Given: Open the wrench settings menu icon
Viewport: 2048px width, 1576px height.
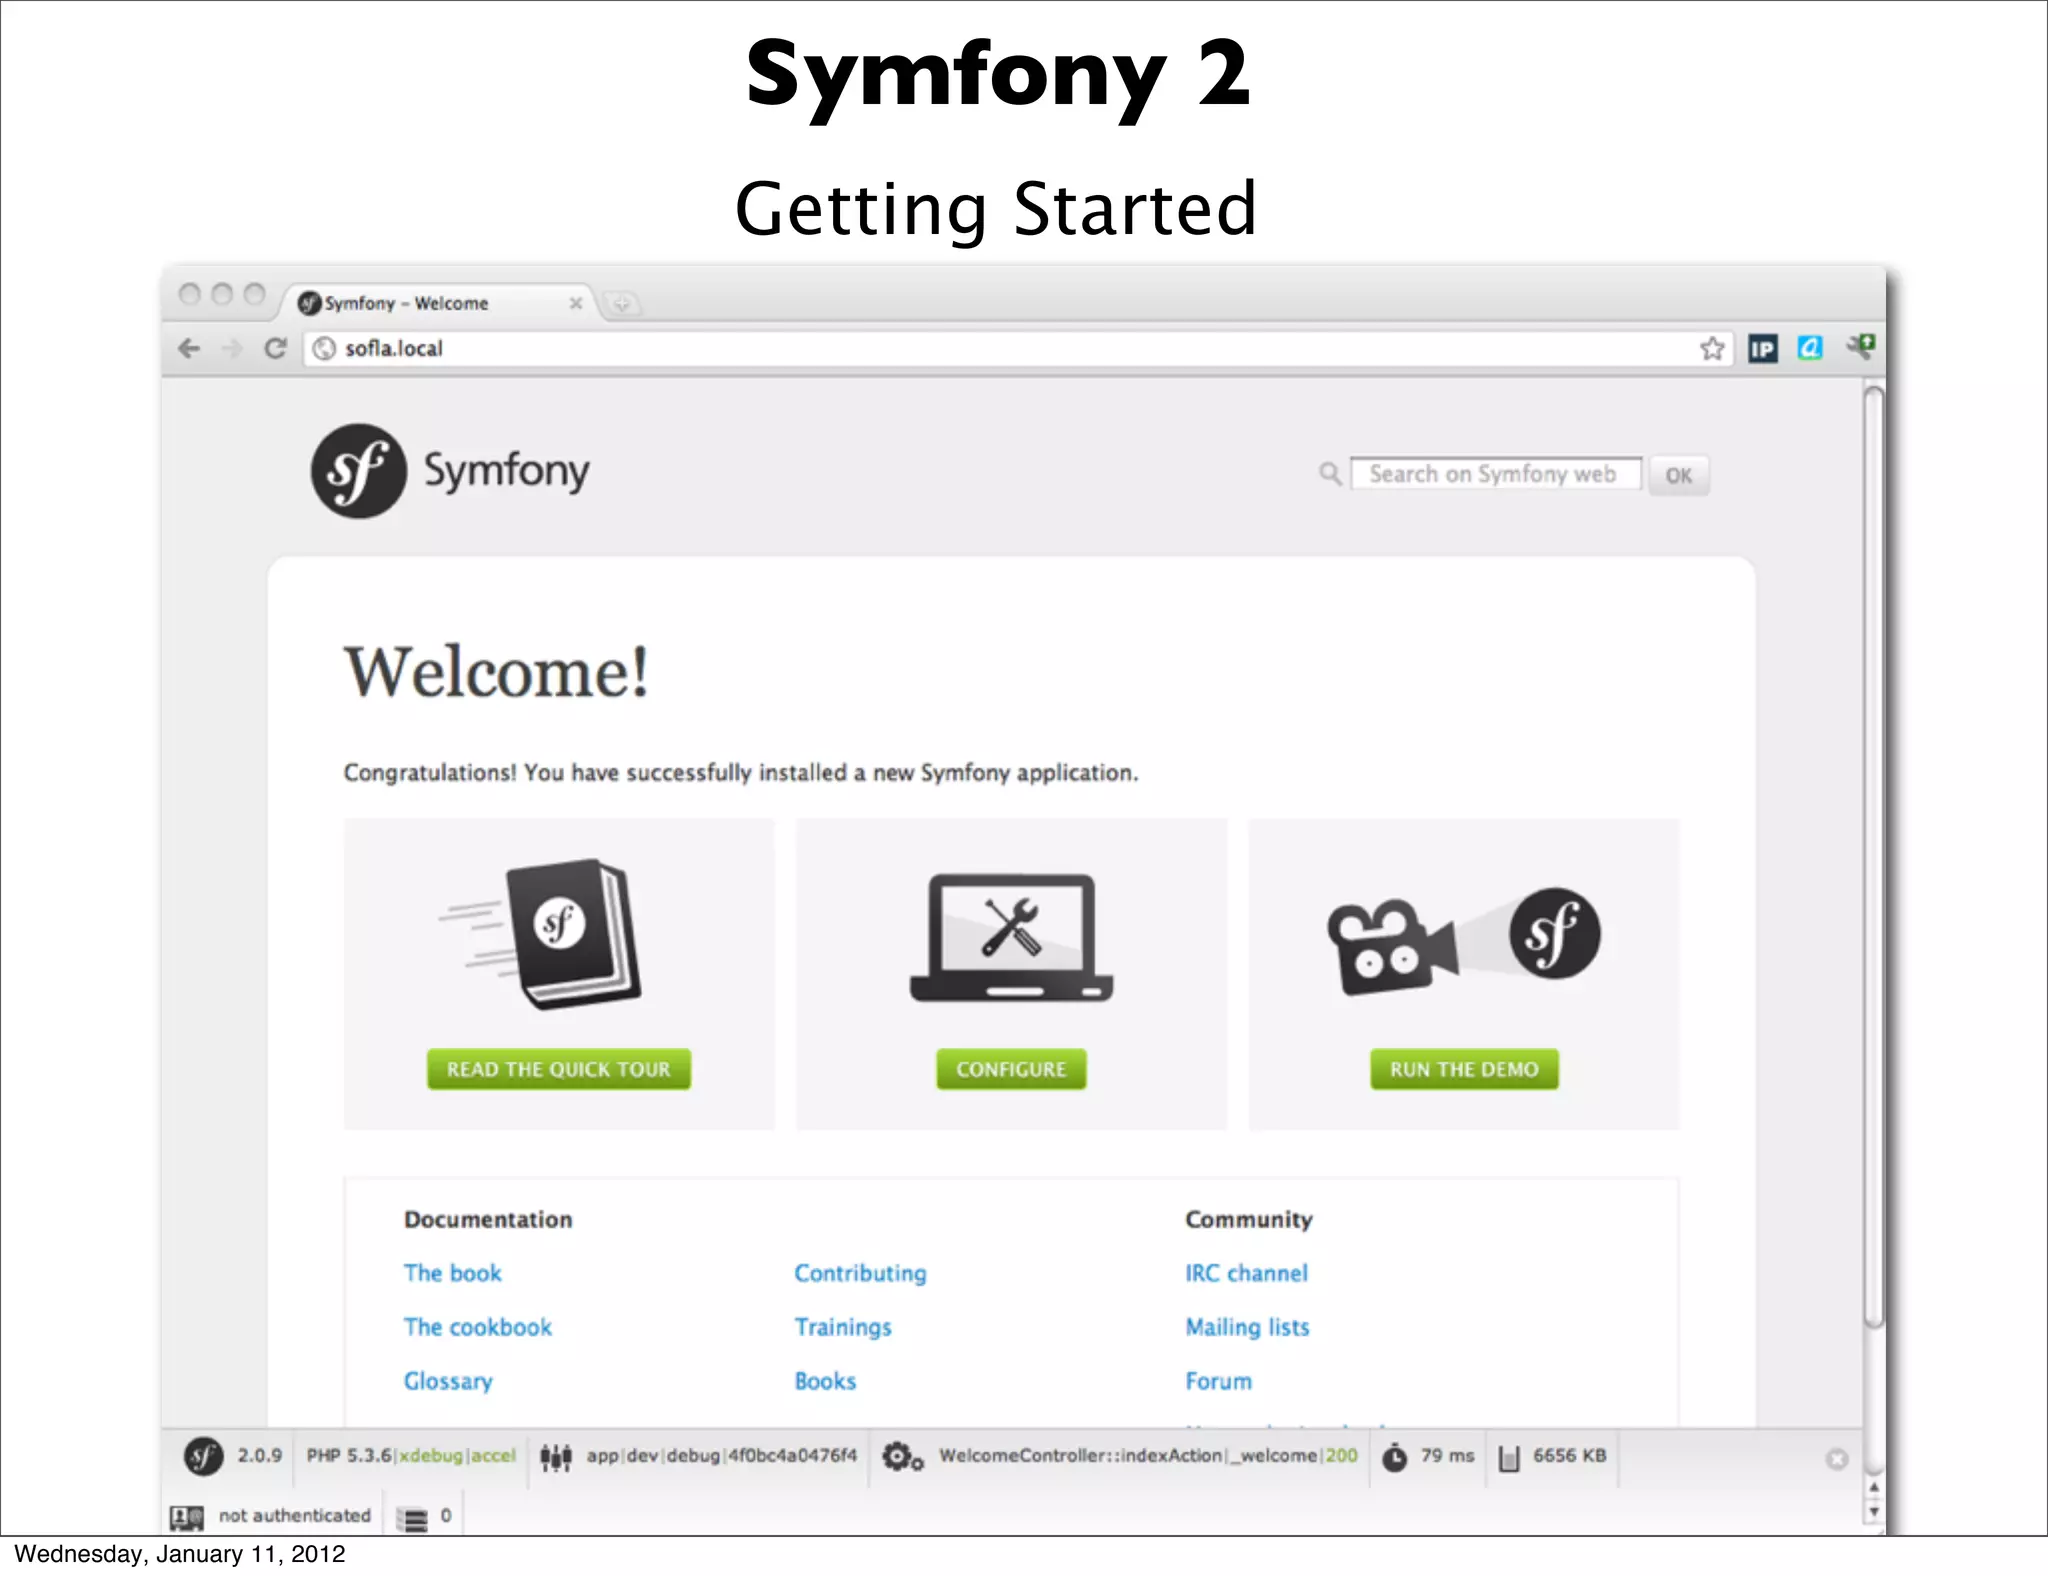Looking at the screenshot, I should point(1862,347).
